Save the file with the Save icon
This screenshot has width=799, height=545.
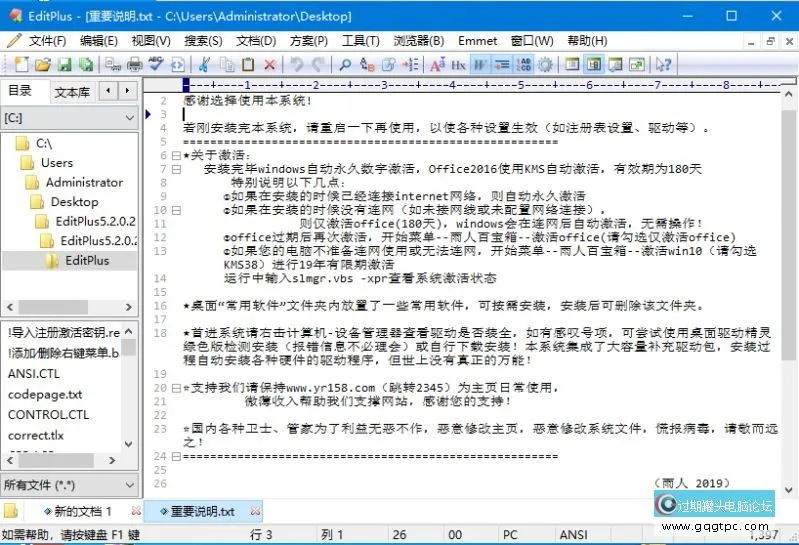pyautogui.click(x=64, y=65)
